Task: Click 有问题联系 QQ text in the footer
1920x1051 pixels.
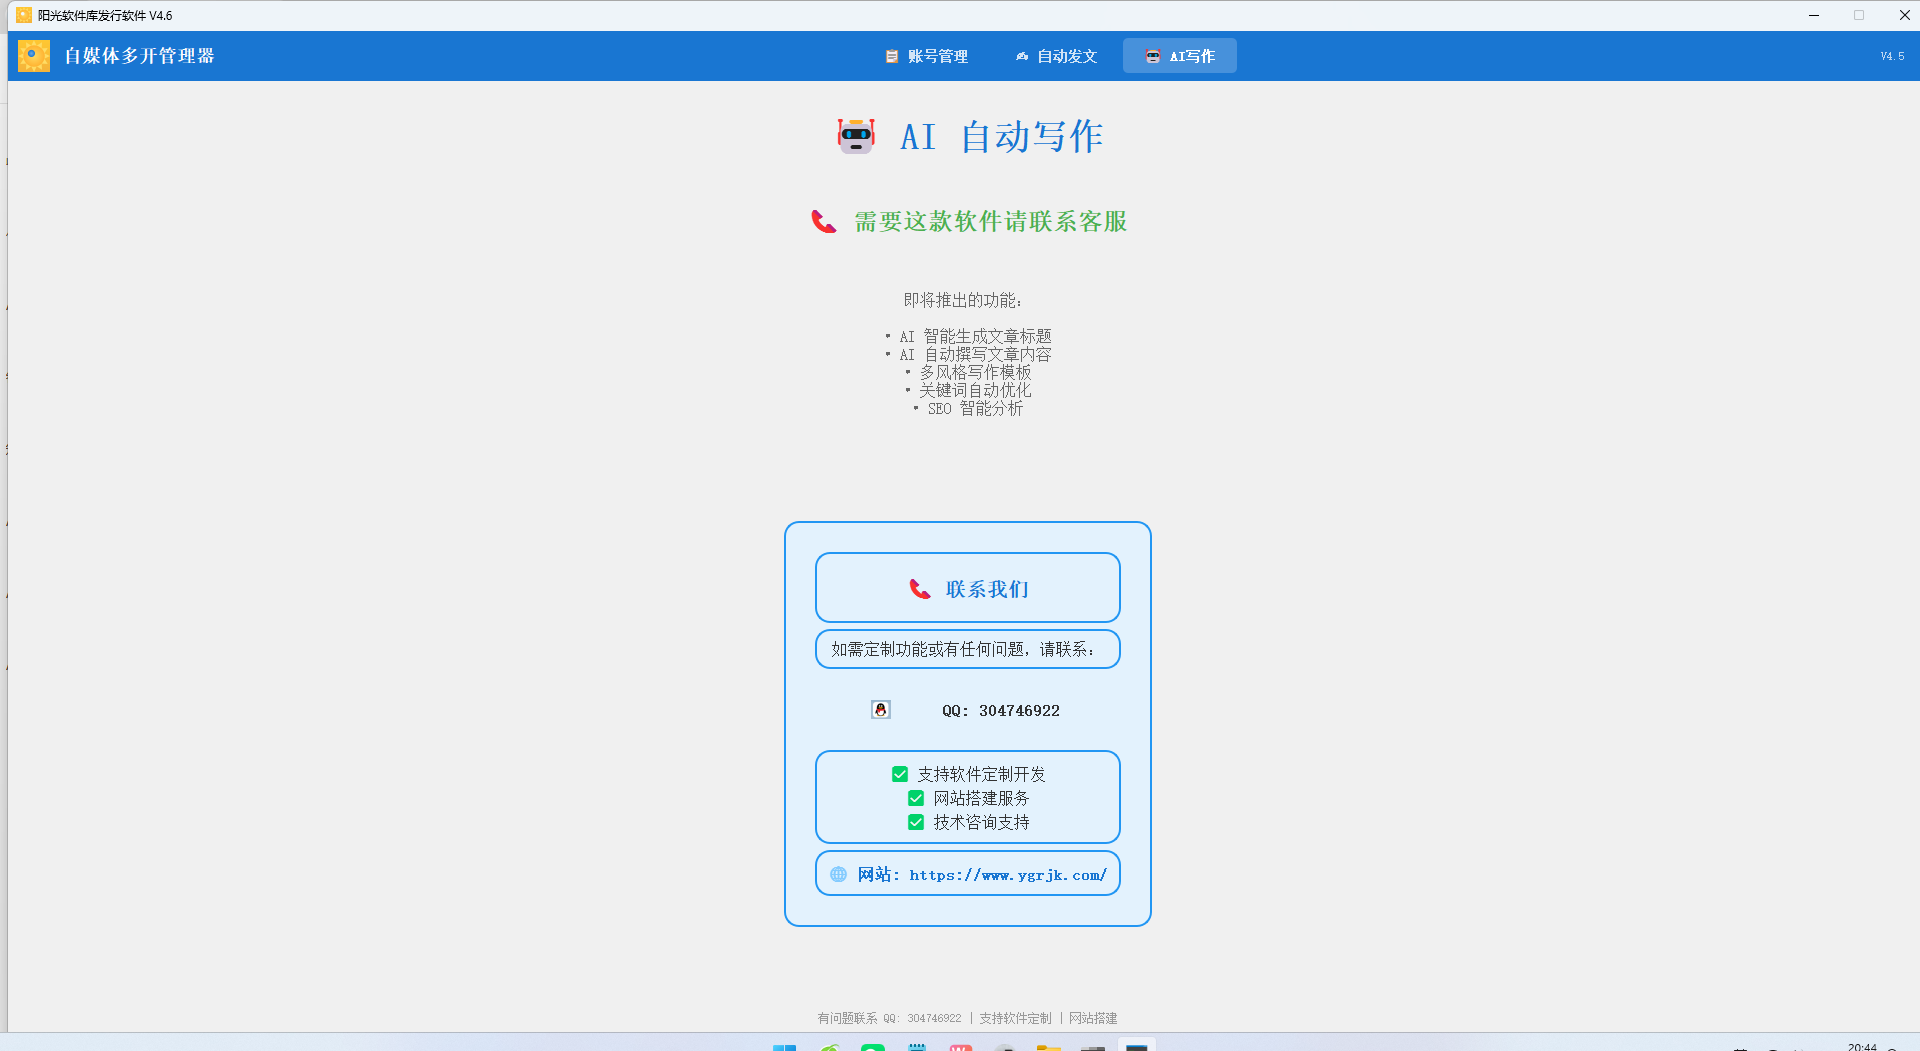Action: pos(889,1018)
